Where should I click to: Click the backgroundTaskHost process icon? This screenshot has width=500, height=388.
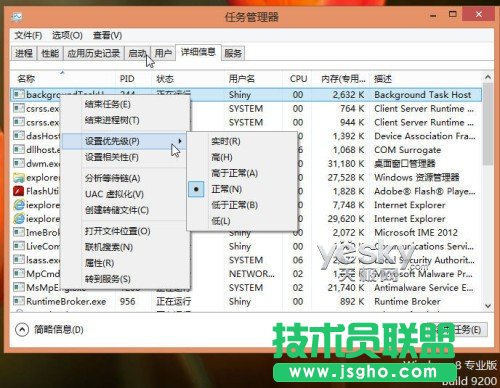(x=19, y=95)
